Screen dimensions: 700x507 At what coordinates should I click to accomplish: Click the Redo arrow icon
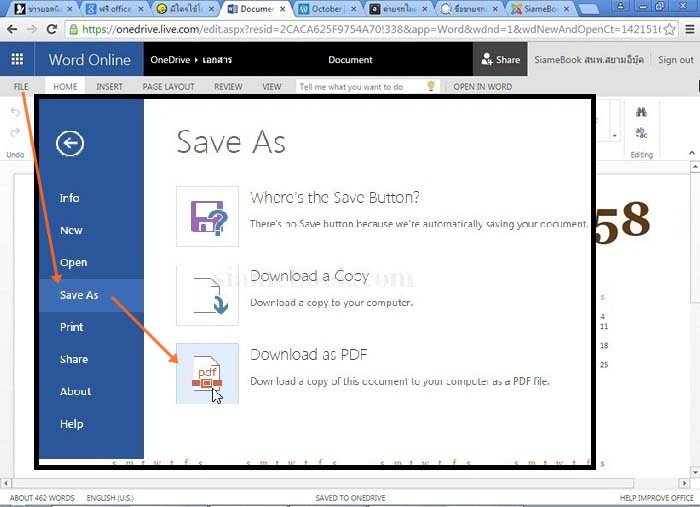click(x=15, y=133)
